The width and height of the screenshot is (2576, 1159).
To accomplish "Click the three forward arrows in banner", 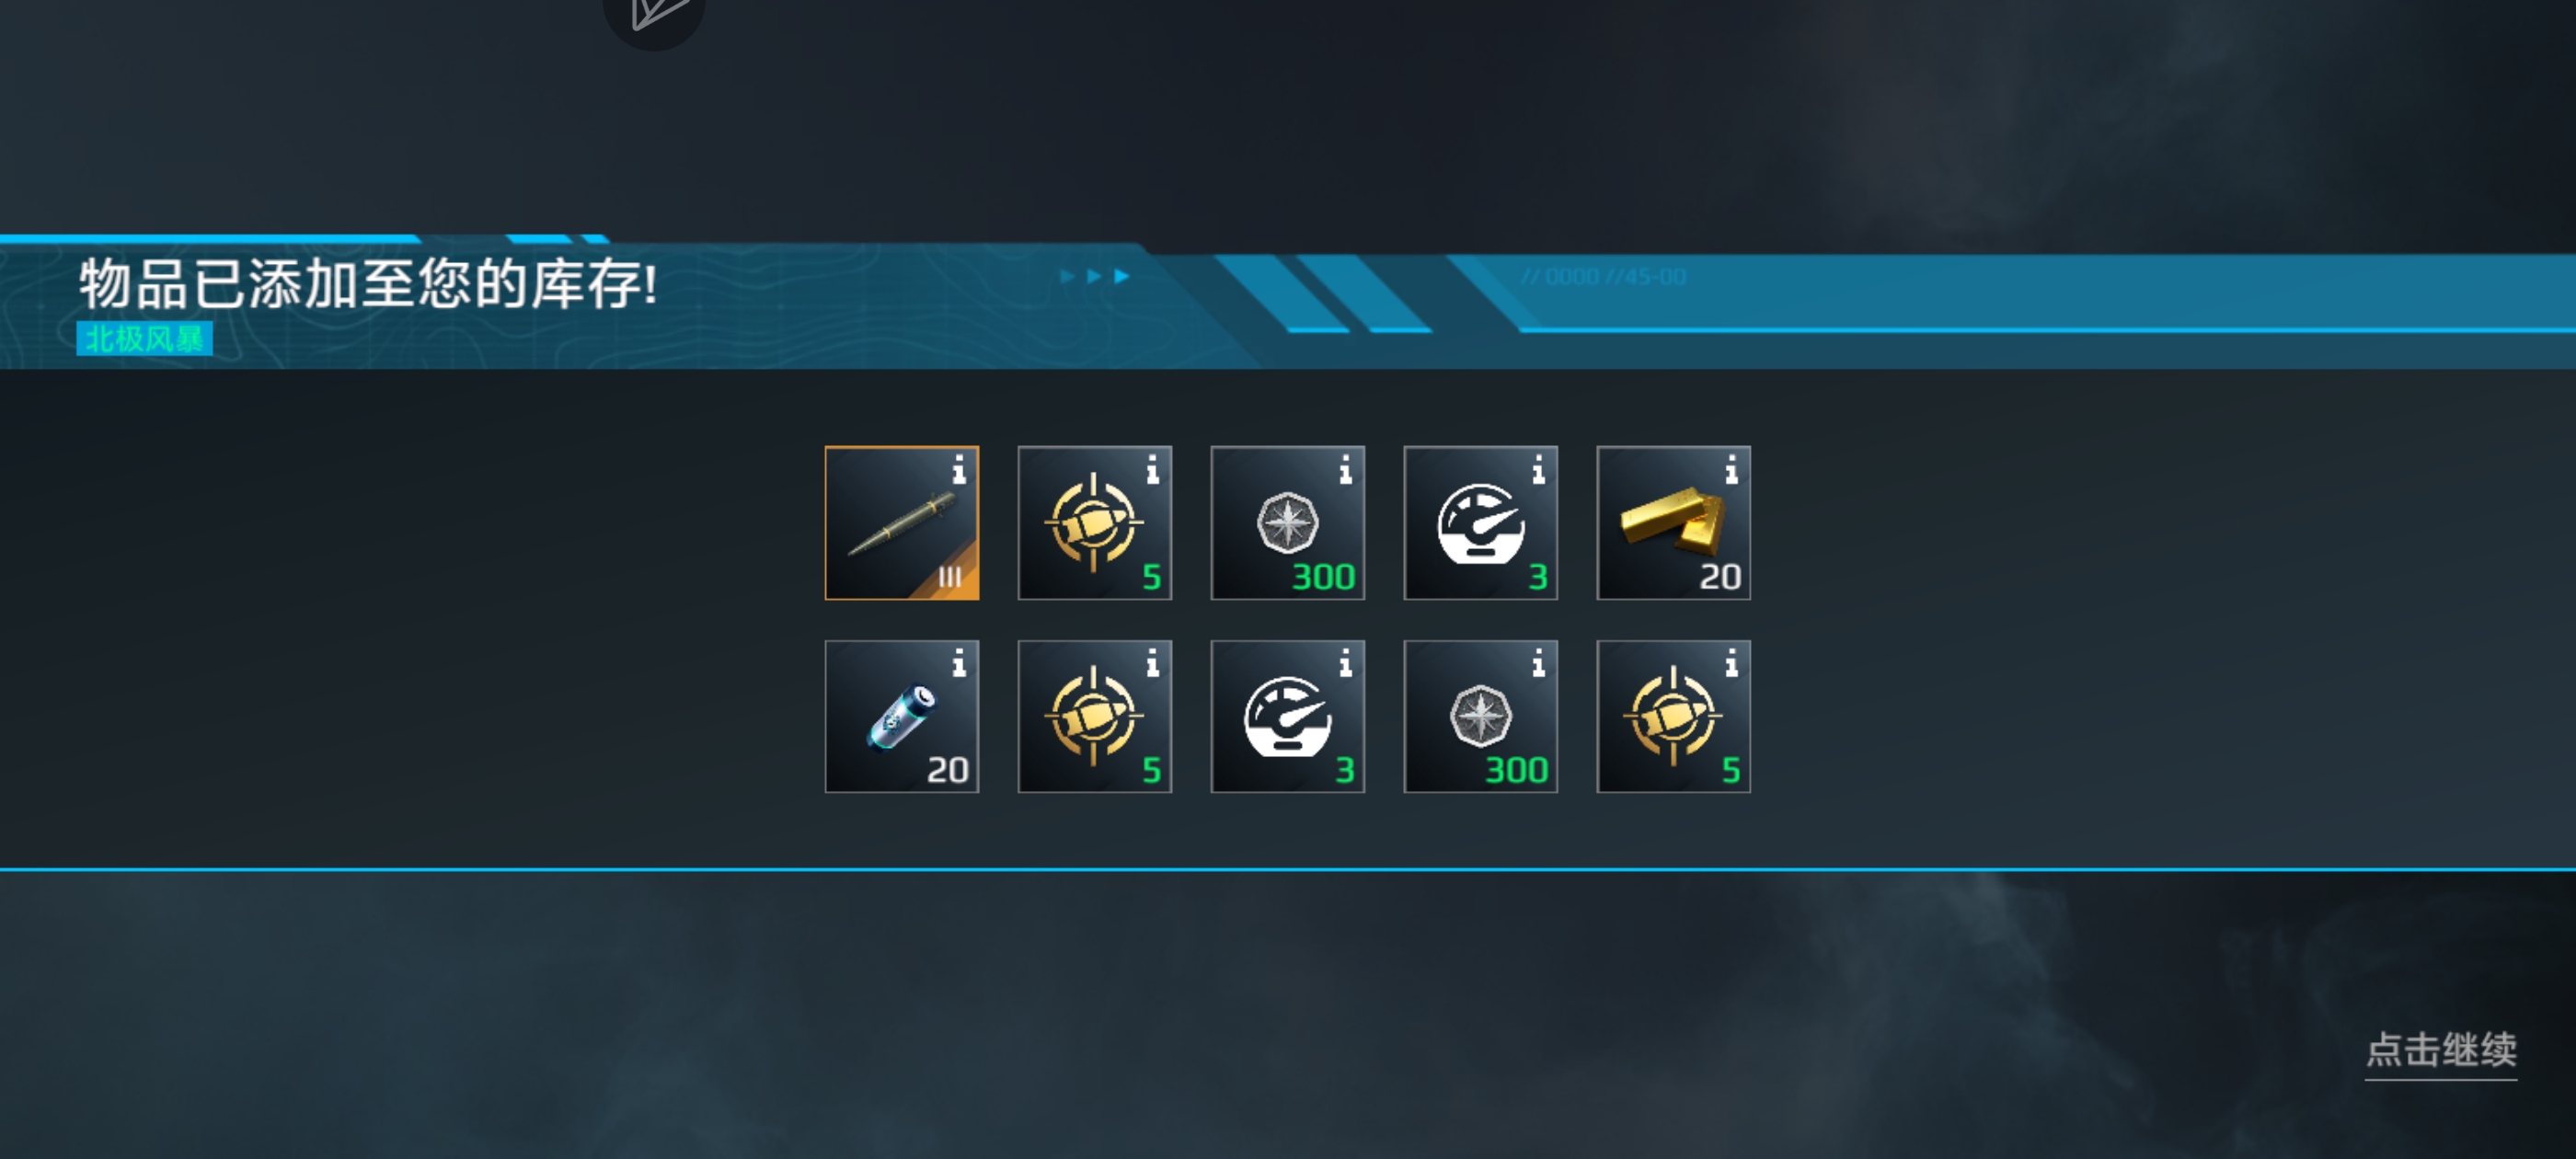I will (1094, 276).
